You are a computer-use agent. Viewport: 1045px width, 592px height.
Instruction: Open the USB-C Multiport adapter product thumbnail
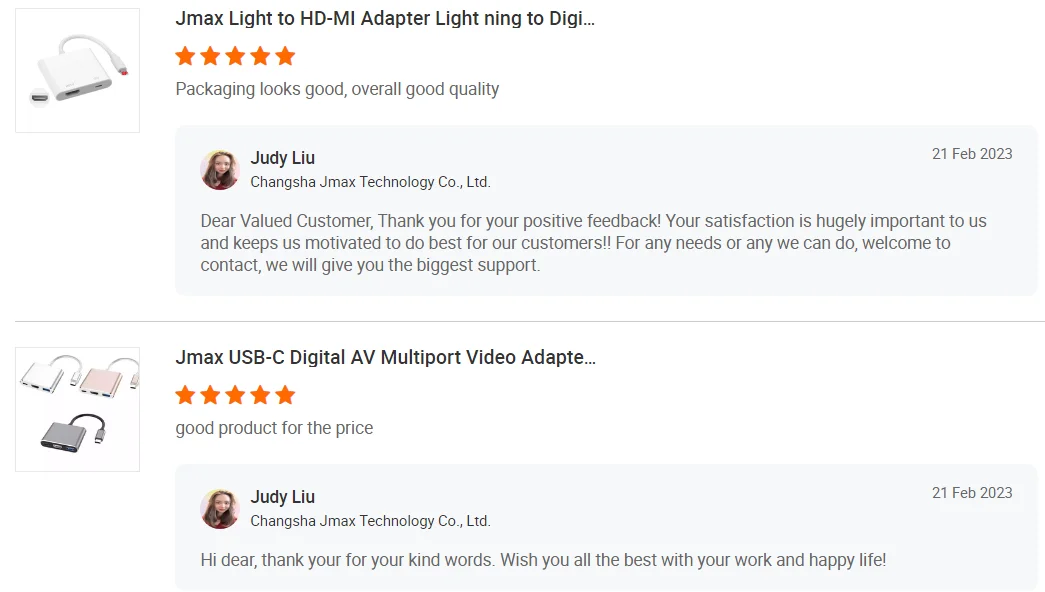click(x=77, y=409)
